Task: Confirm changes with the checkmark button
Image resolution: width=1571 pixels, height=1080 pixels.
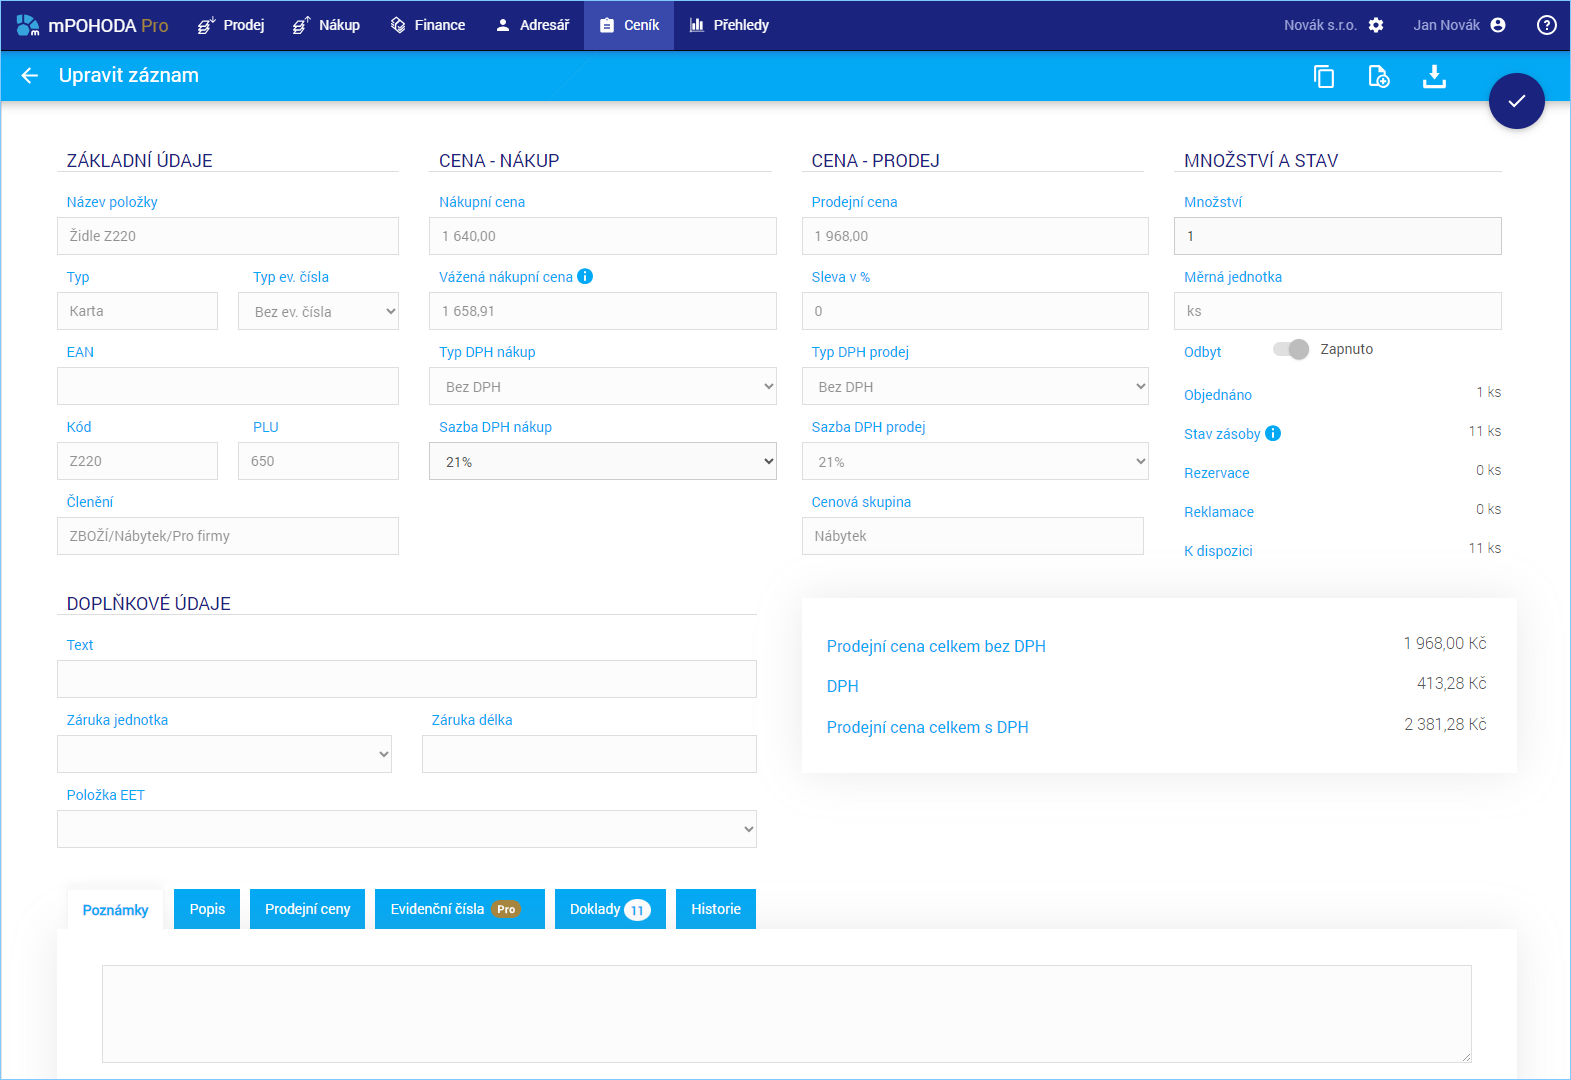Action: [x=1517, y=101]
